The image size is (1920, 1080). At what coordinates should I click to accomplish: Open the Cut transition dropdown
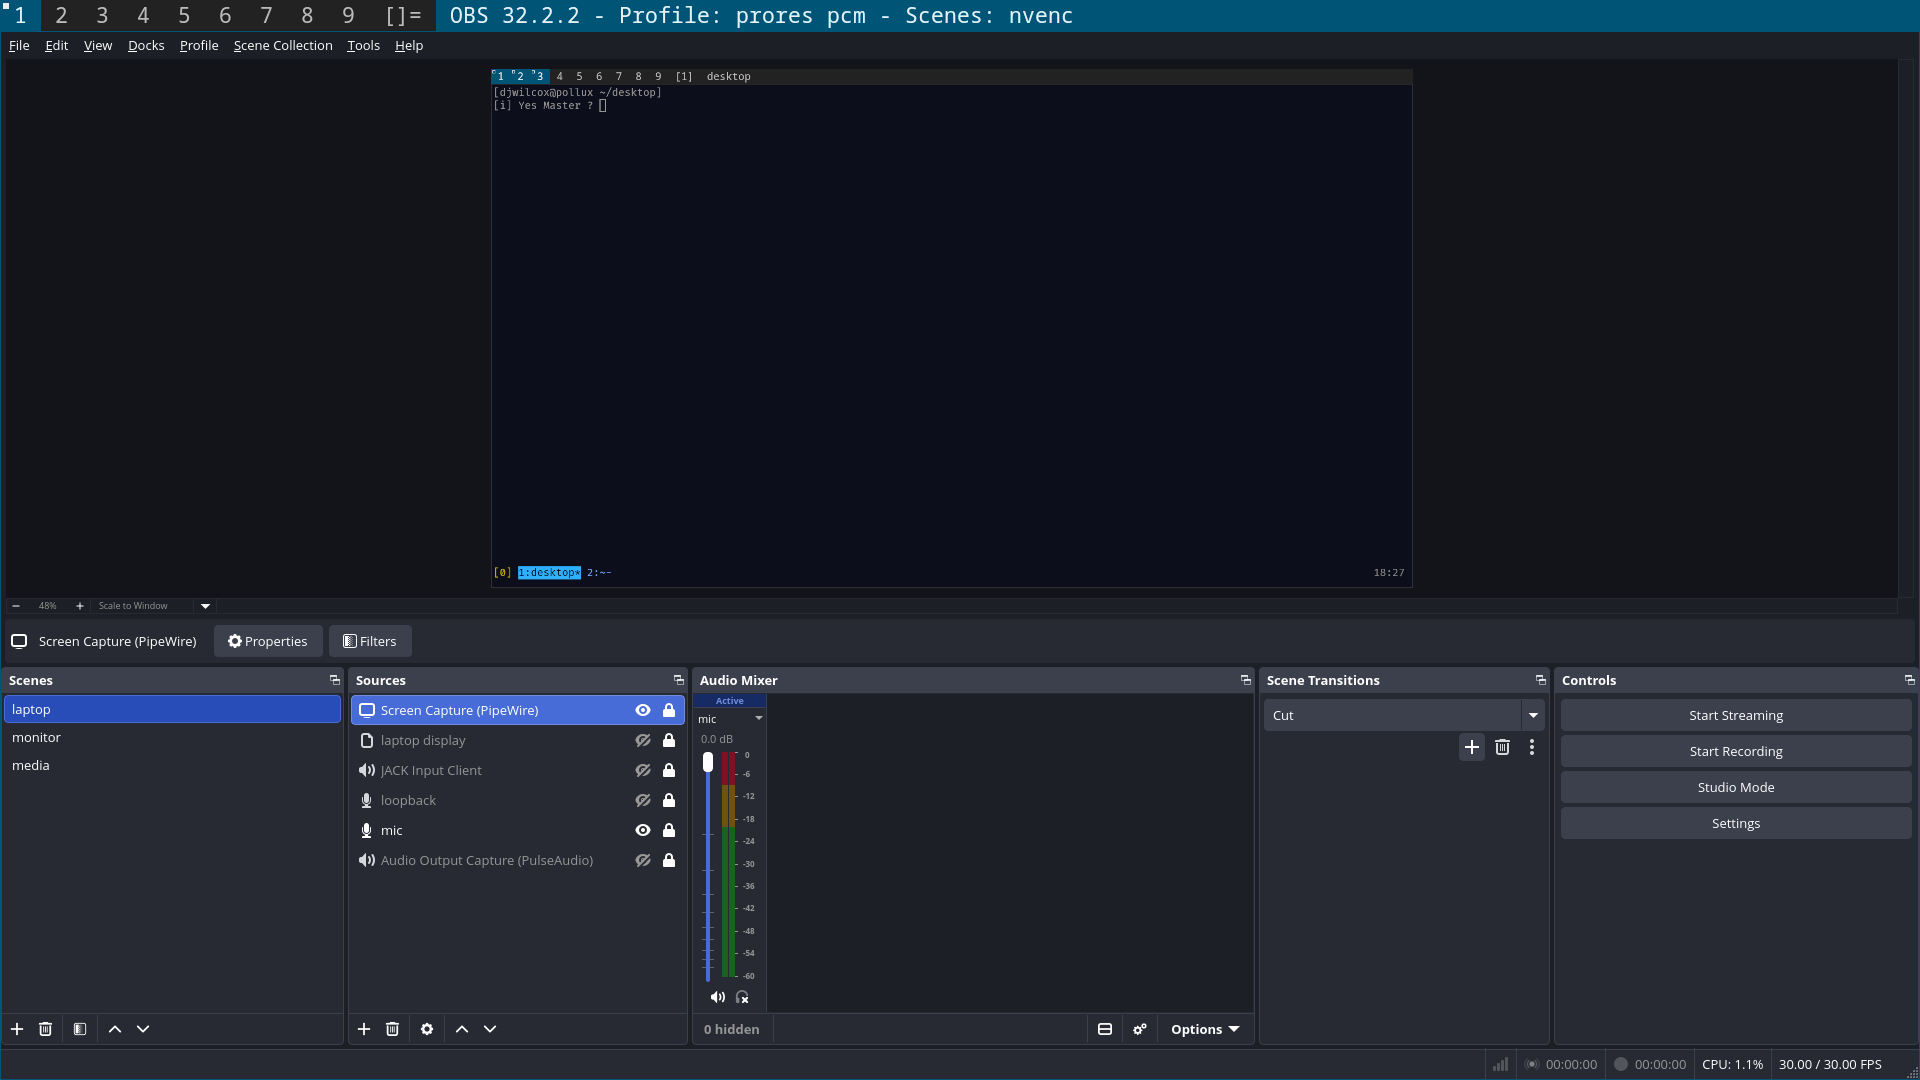pyautogui.click(x=1533, y=715)
